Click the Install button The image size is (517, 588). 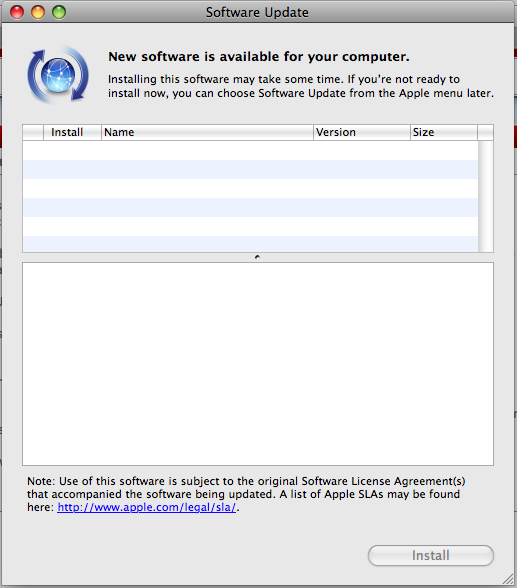pyautogui.click(x=430, y=555)
